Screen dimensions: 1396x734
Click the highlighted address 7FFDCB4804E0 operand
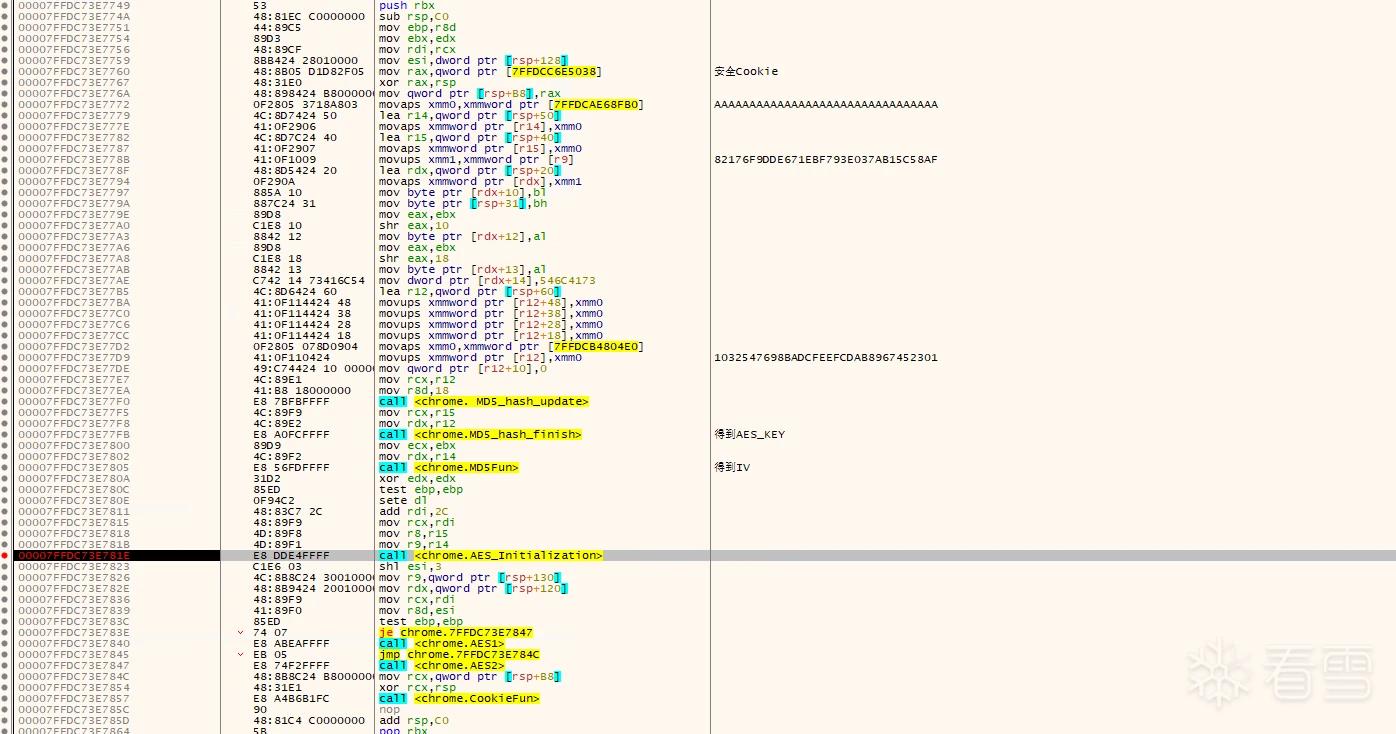[x=596, y=346]
